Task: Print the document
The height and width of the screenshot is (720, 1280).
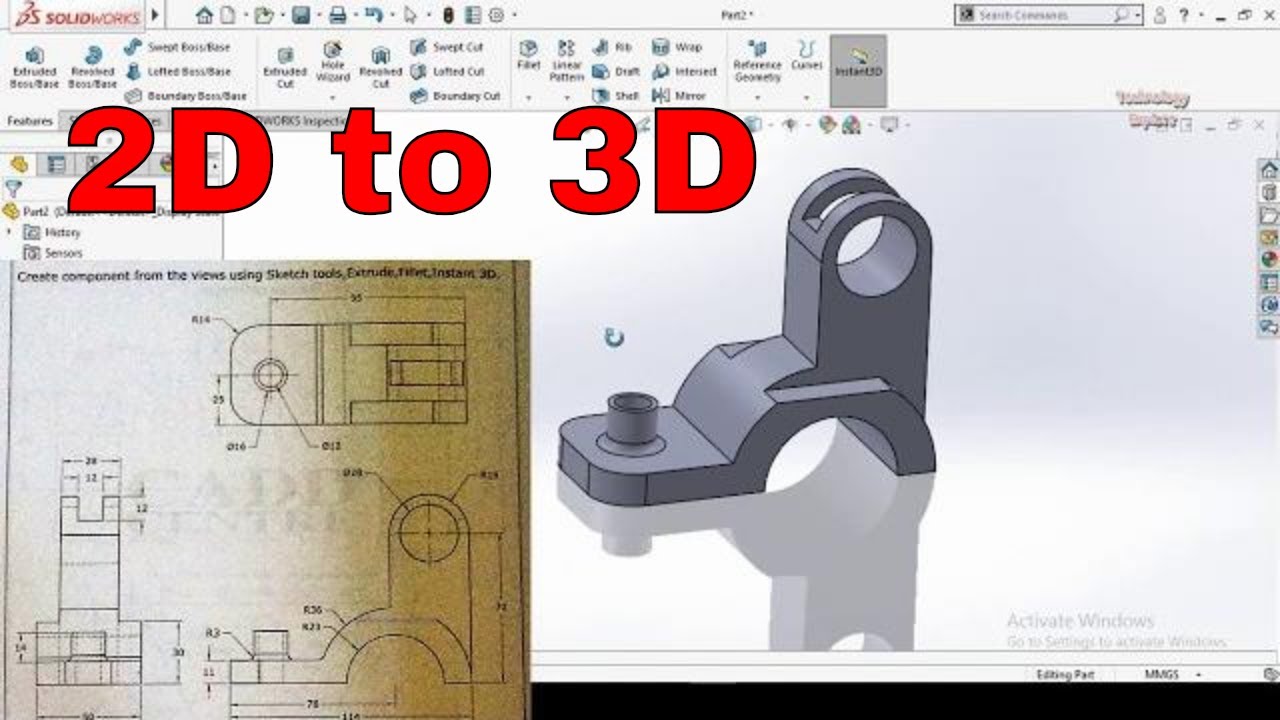Action: coord(338,15)
